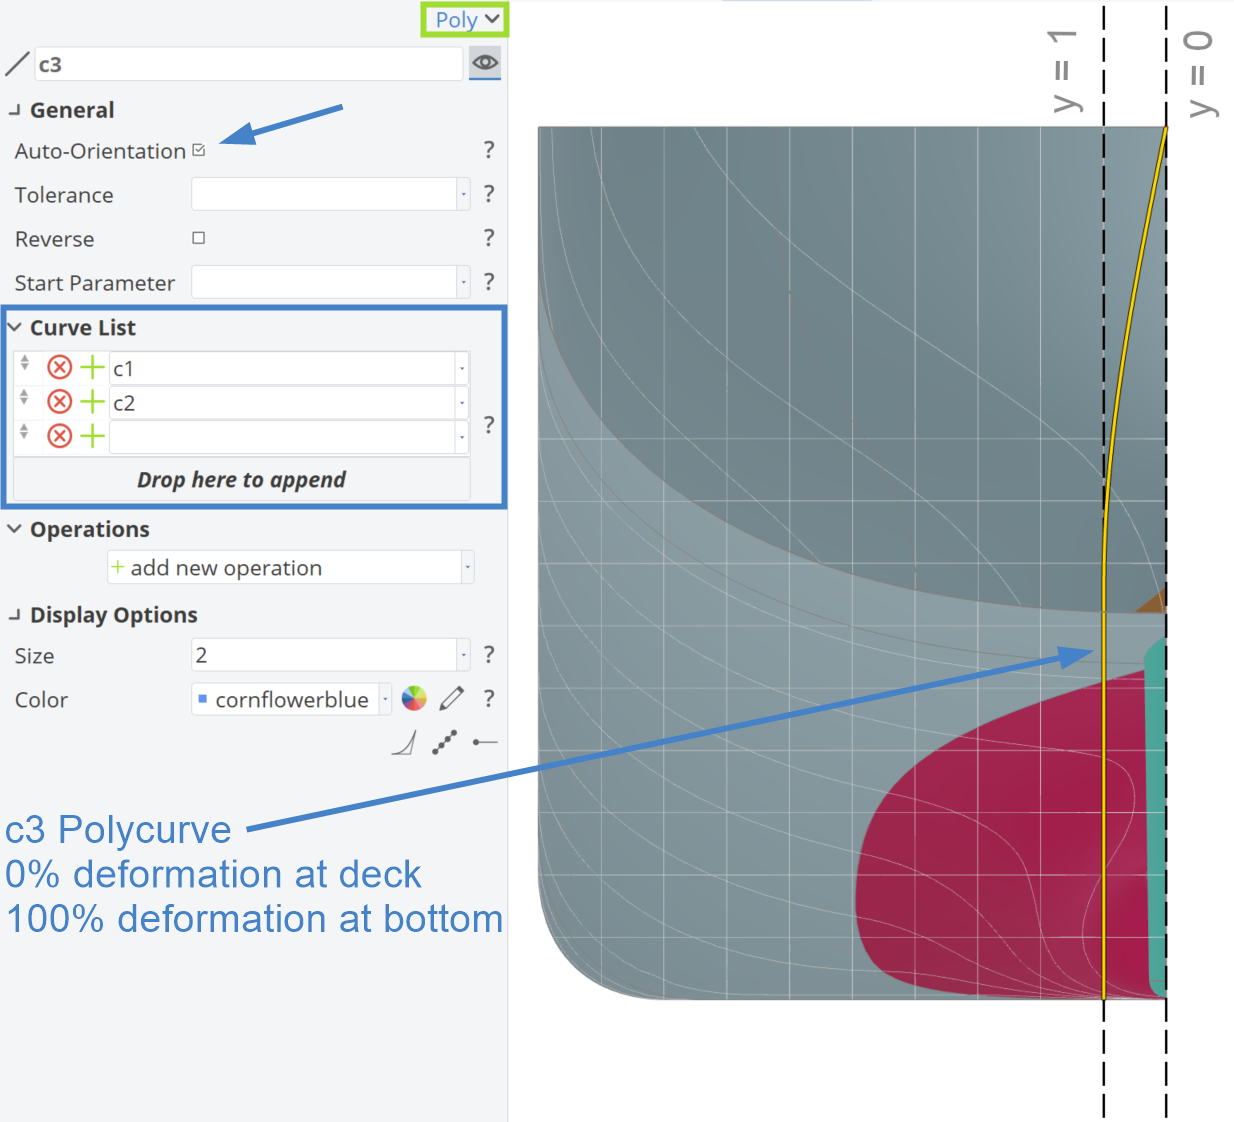Toggle visibility eye for c3

click(x=485, y=63)
